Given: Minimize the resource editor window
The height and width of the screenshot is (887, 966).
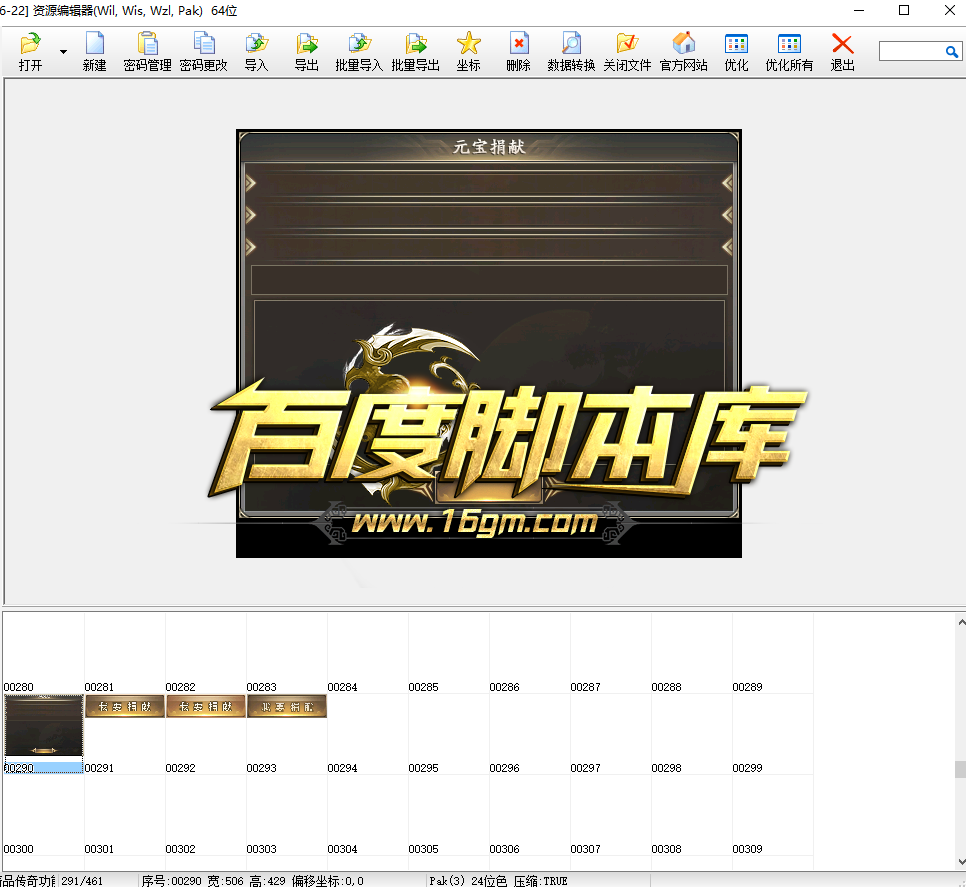Looking at the screenshot, I should click(859, 10).
